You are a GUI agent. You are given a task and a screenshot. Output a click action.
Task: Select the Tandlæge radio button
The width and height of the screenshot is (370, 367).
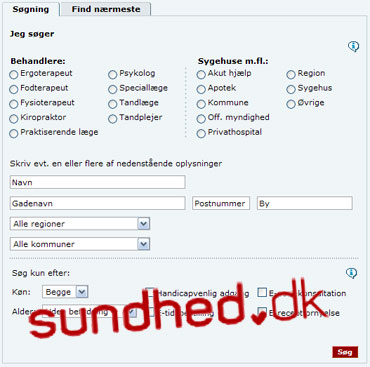[x=113, y=104]
